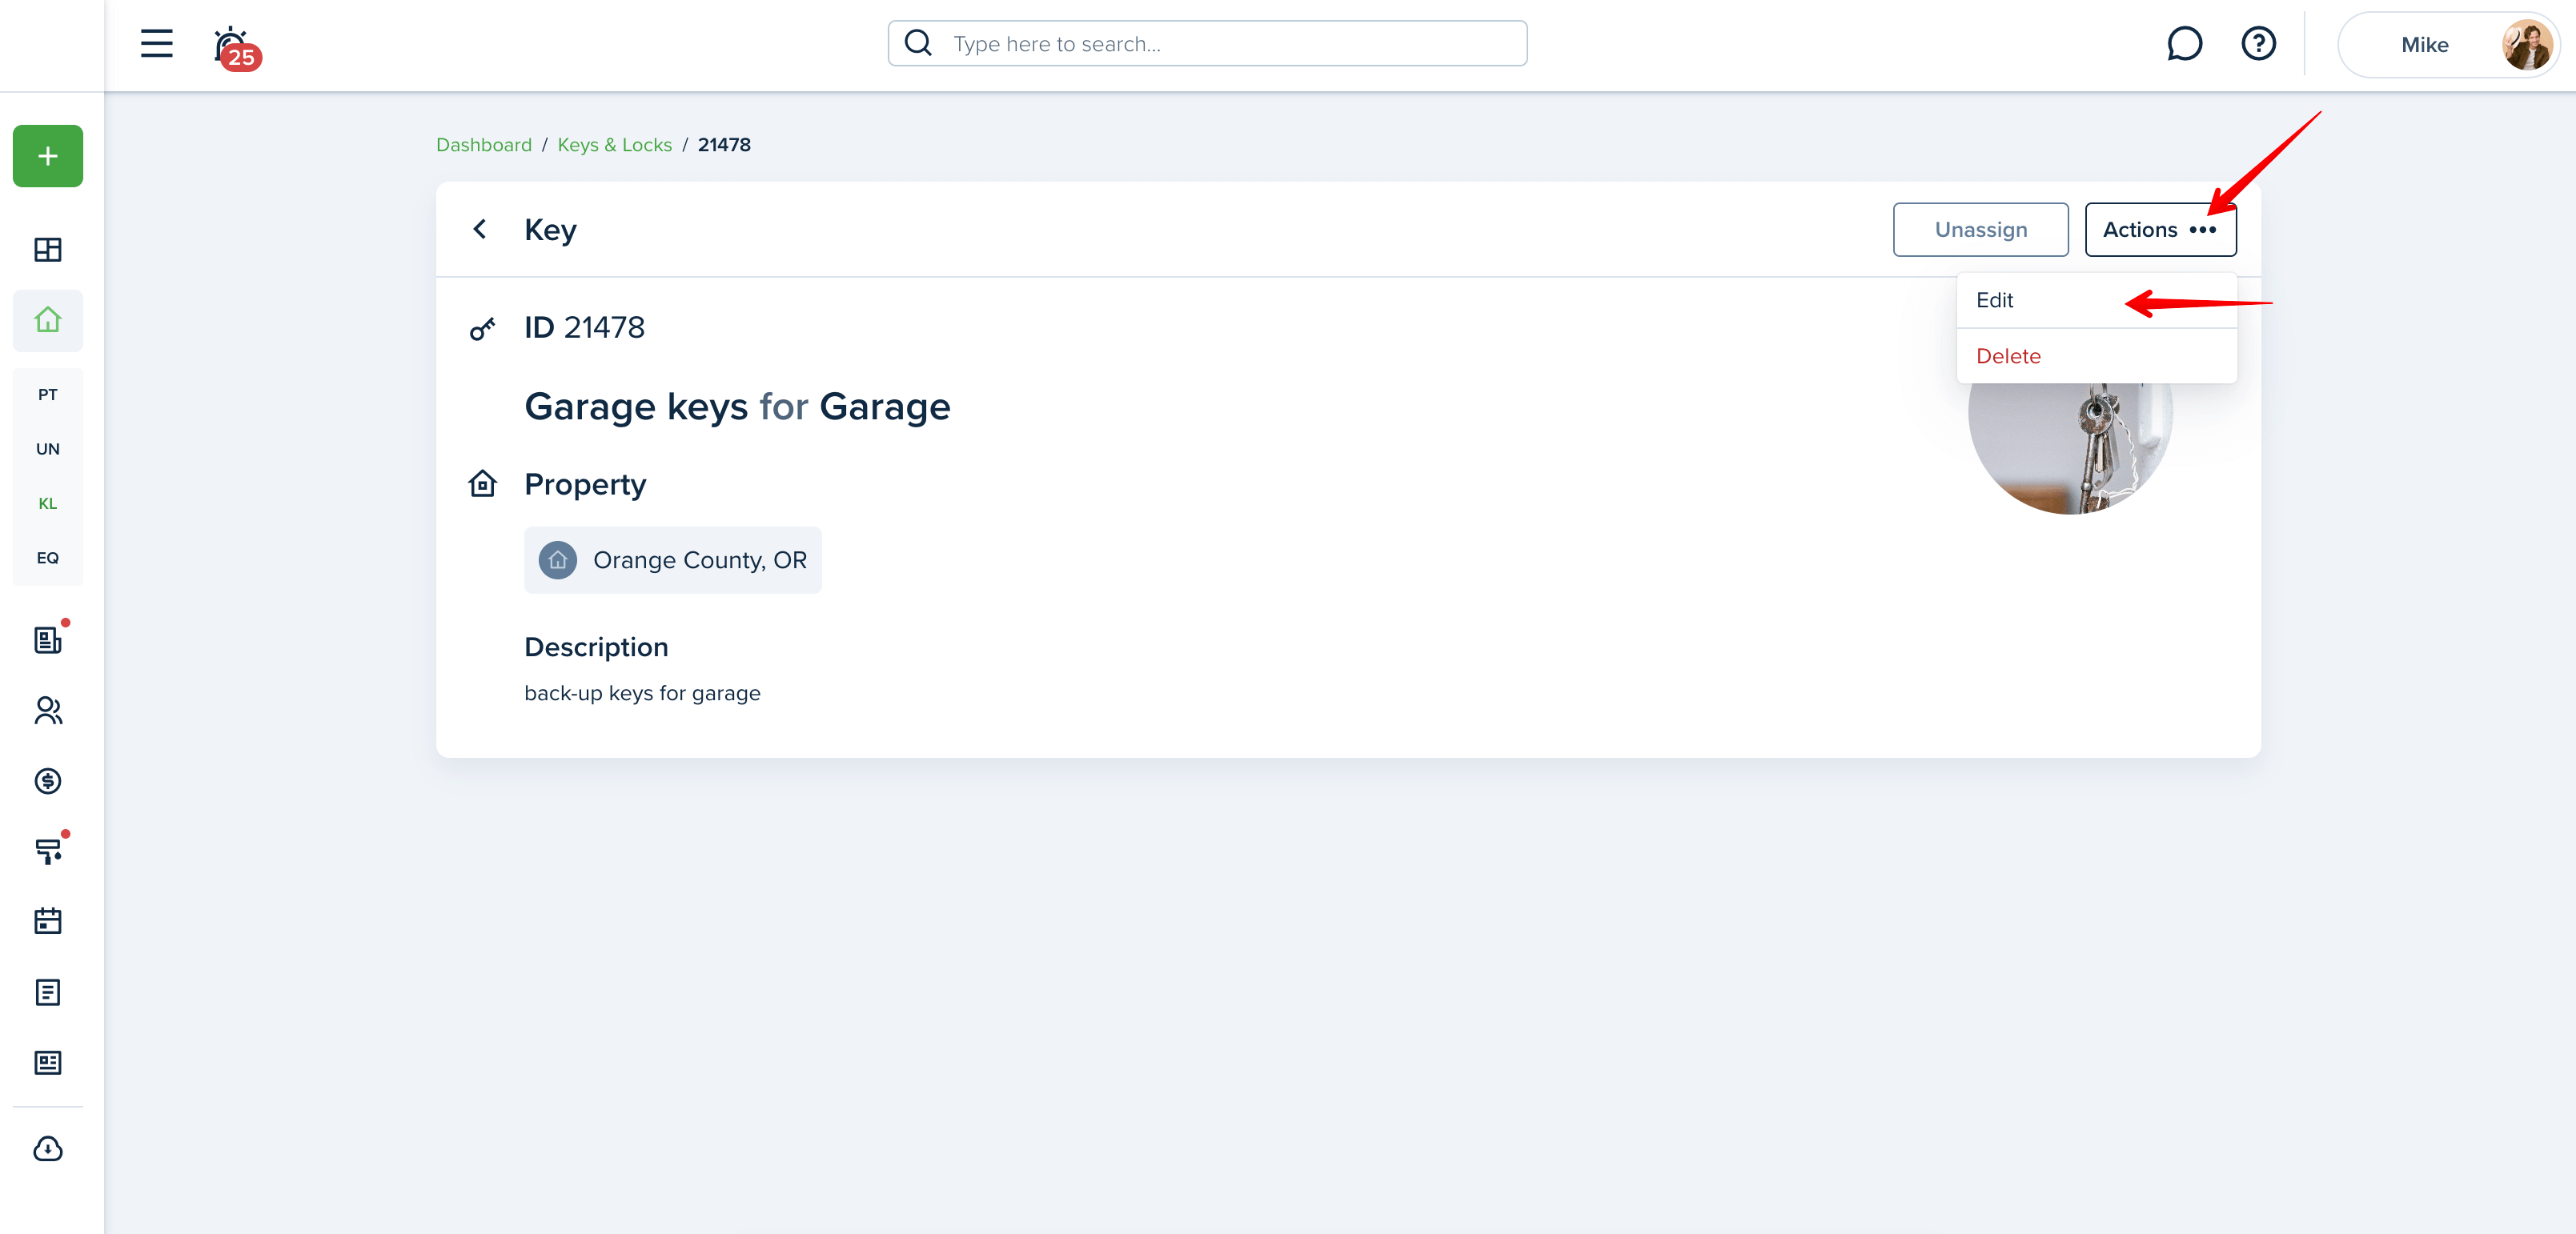Open the chat messages icon
This screenshot has width=2576, height=1234.
point(2184,44)
